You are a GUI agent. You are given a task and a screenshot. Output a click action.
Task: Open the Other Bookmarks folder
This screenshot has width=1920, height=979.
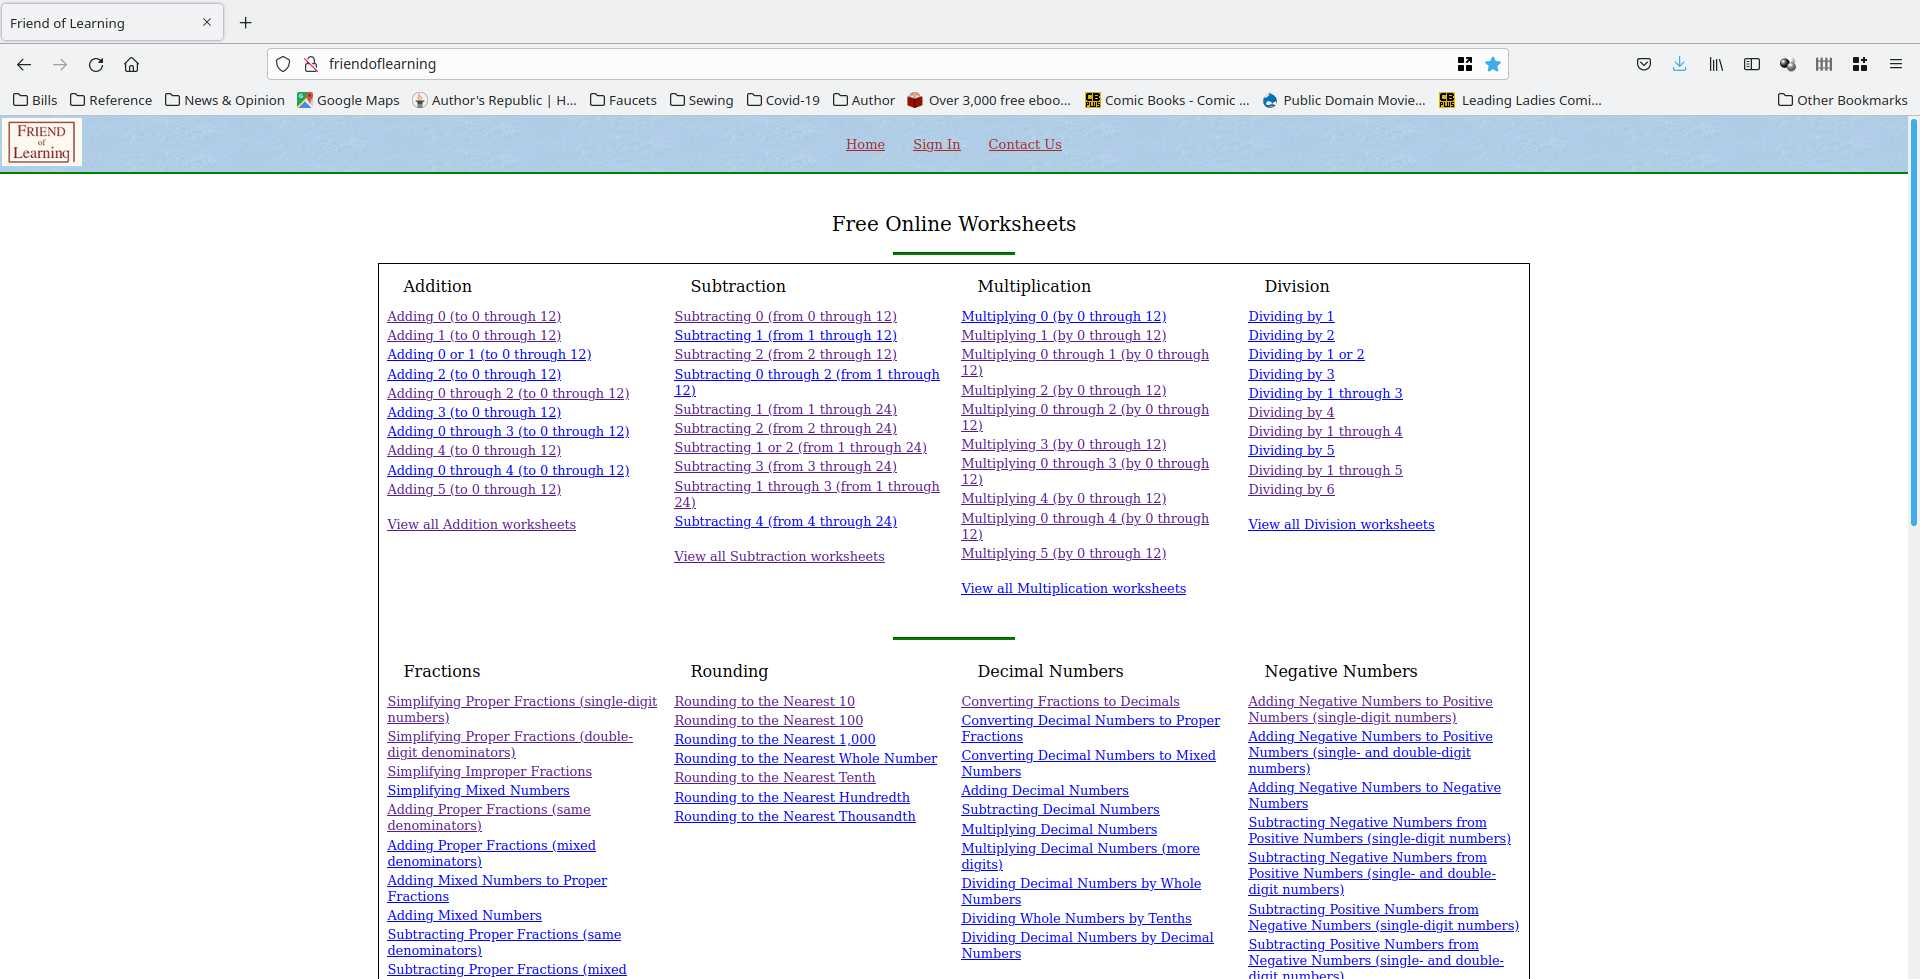pyautogui.click(x=1843, y=100)
